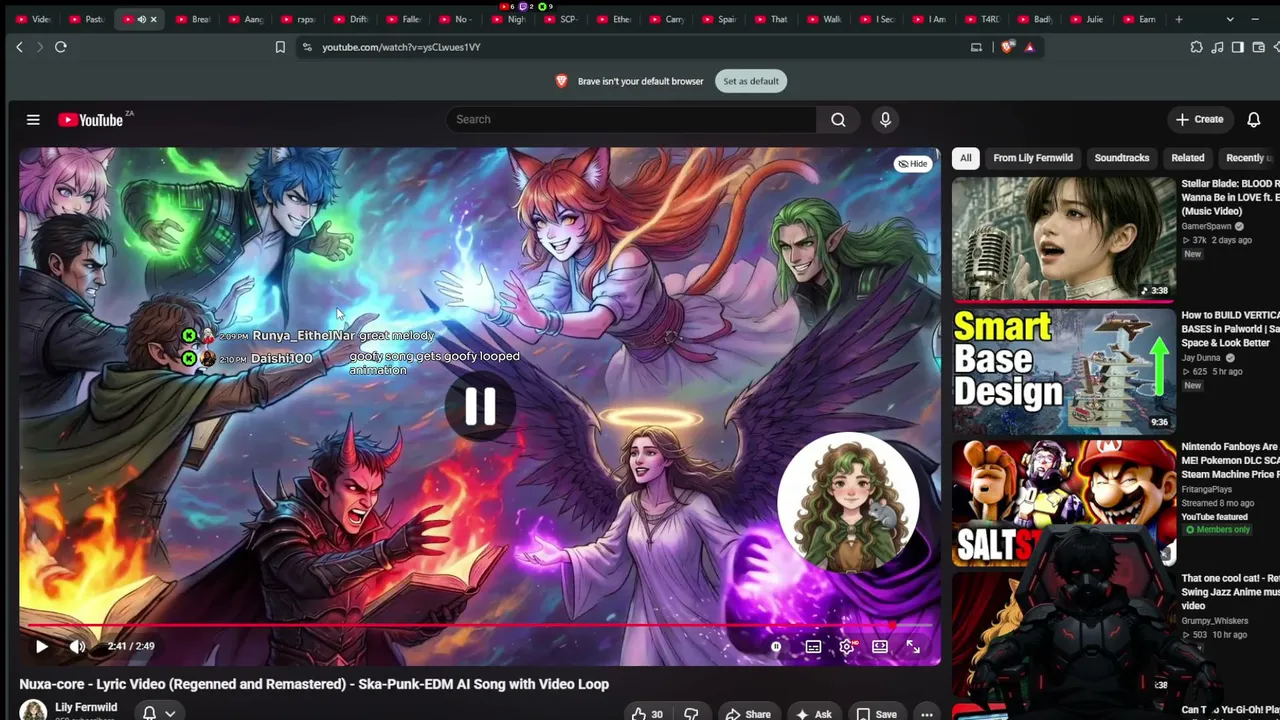Click the Nuxa-core video title text
Viewport: 1280px width, 720px height.
pyautogui.click(x=314, y=684)
